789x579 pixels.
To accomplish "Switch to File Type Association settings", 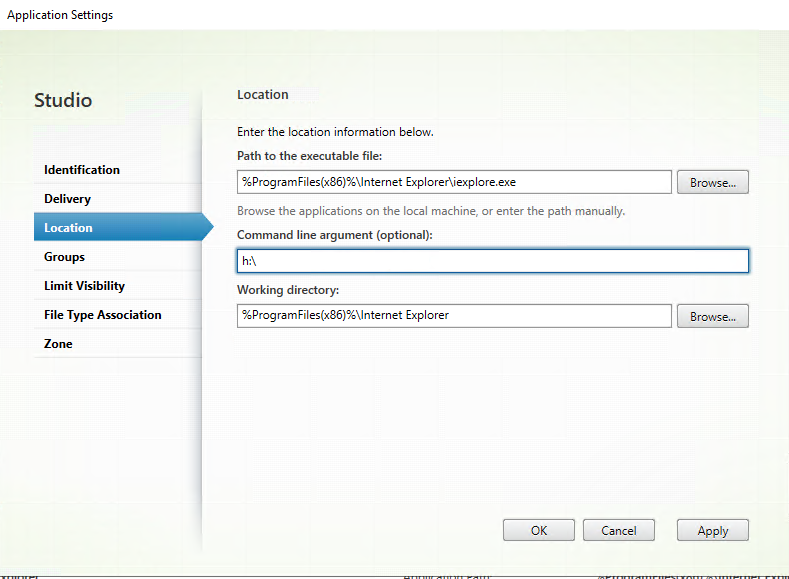I will click(102, 315).
